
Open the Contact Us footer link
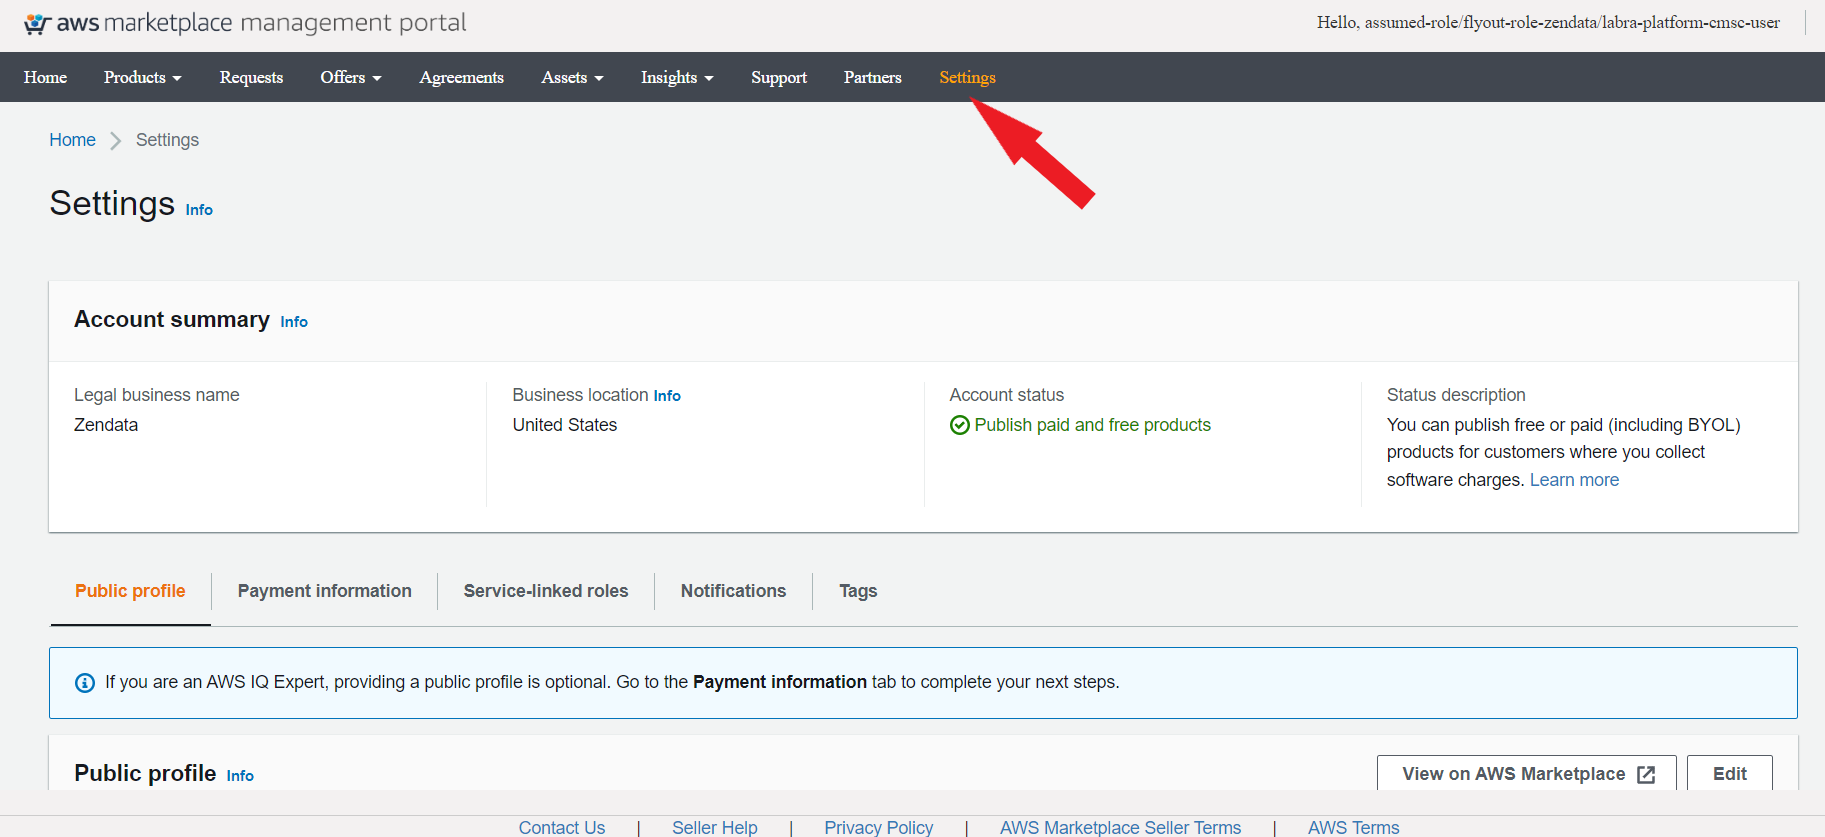tap(562, 827)
